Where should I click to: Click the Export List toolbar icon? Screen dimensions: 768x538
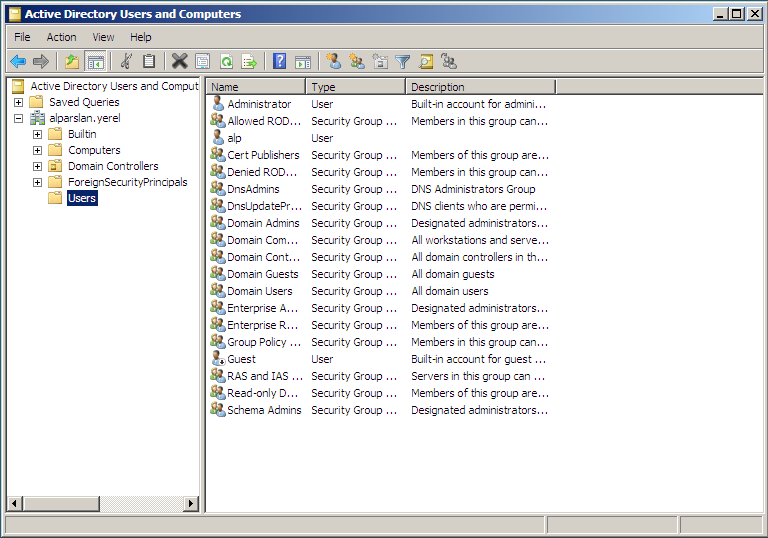(249, 62)
